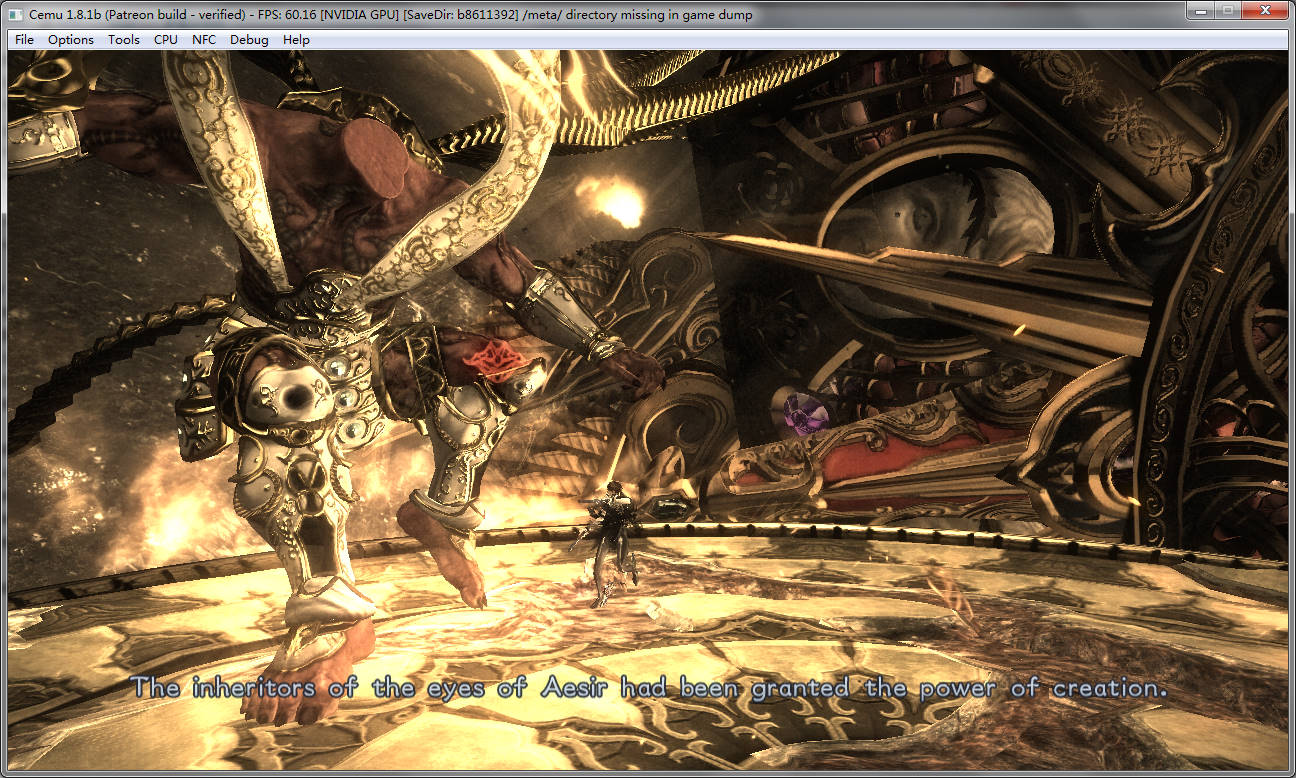The height and width of the screenshot is (778, 1296).
Task: Open the Debug menu
Action: pyautogui.click(x=249, y=40)
